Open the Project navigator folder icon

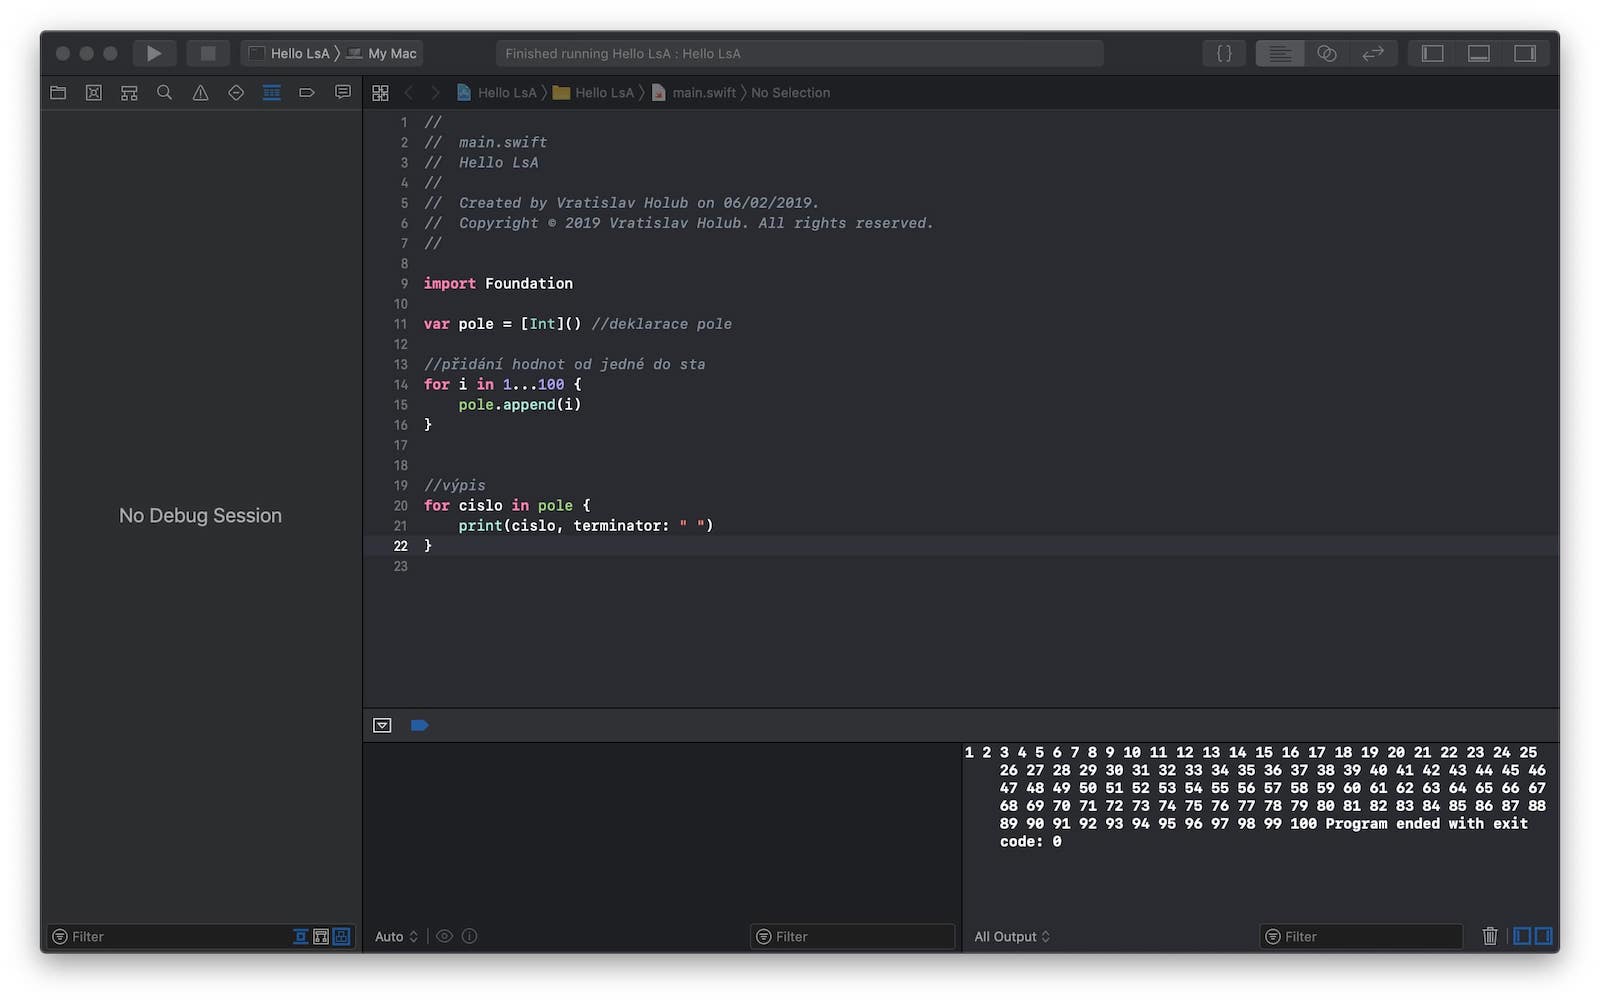(58, 93)
